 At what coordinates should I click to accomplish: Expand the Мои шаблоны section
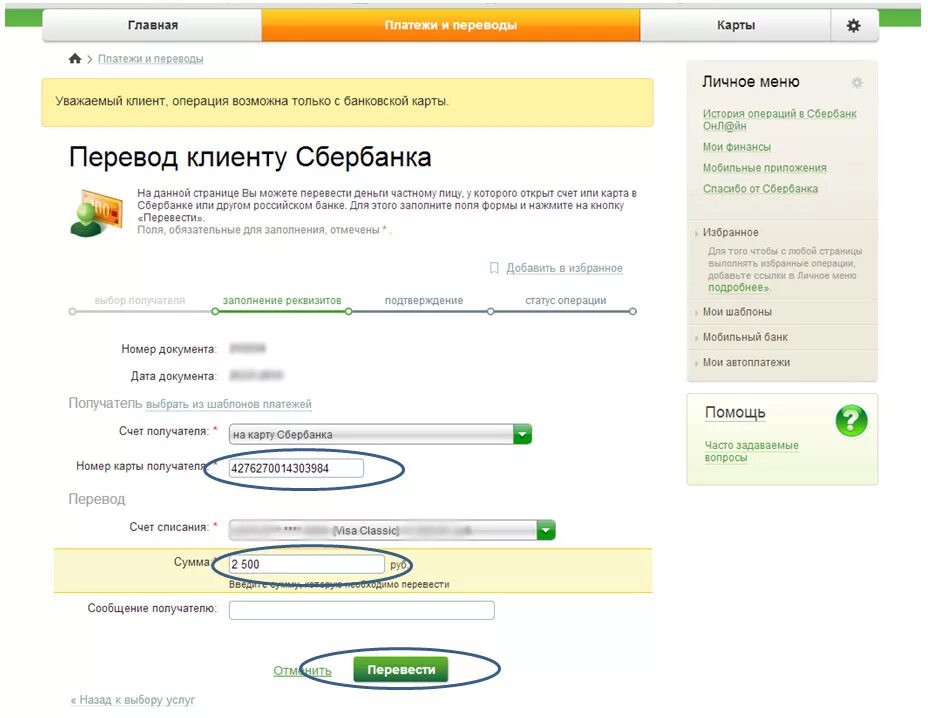coord(737,312)
